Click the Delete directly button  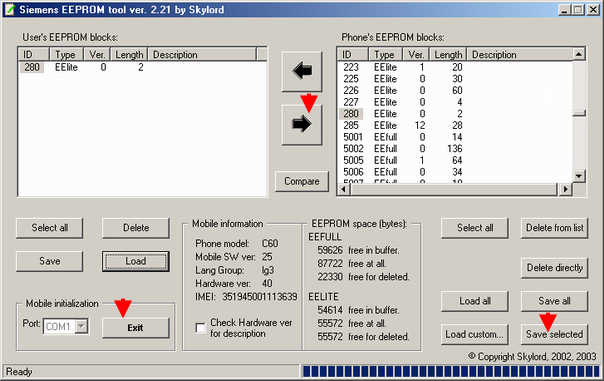coord(555,268)
